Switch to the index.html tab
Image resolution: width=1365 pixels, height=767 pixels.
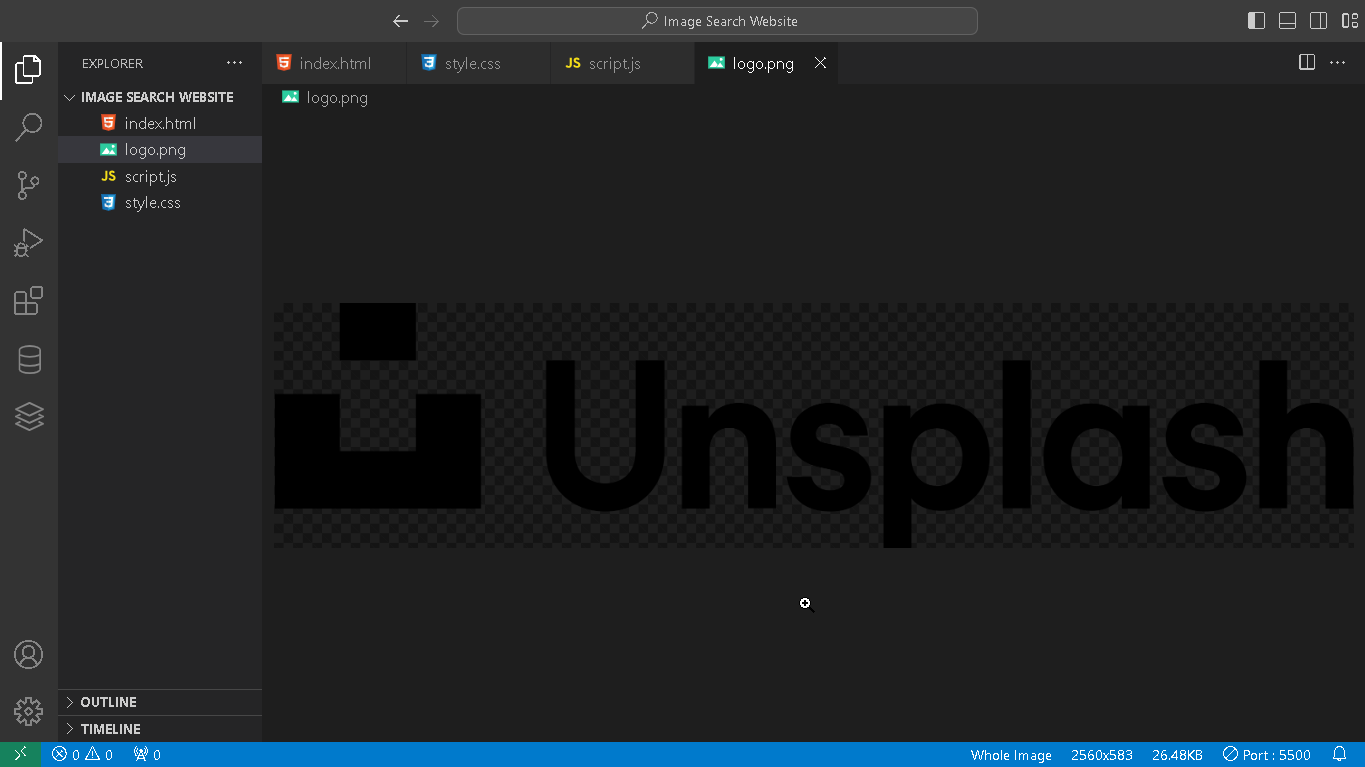334,63
